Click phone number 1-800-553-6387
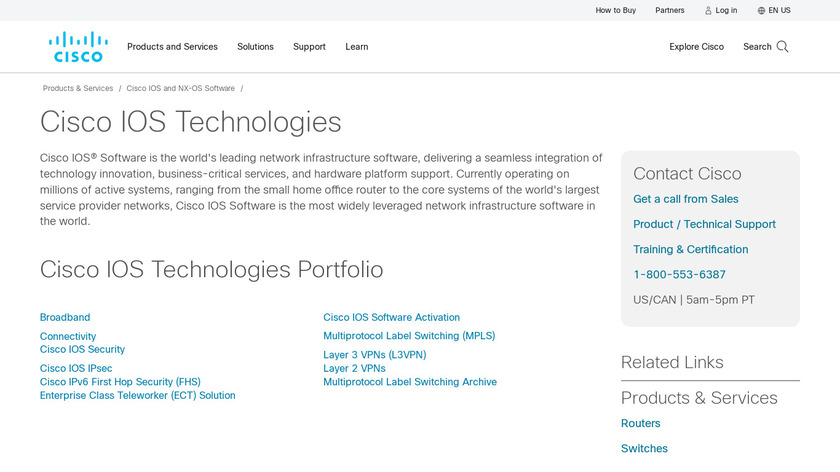 [679, 274]
